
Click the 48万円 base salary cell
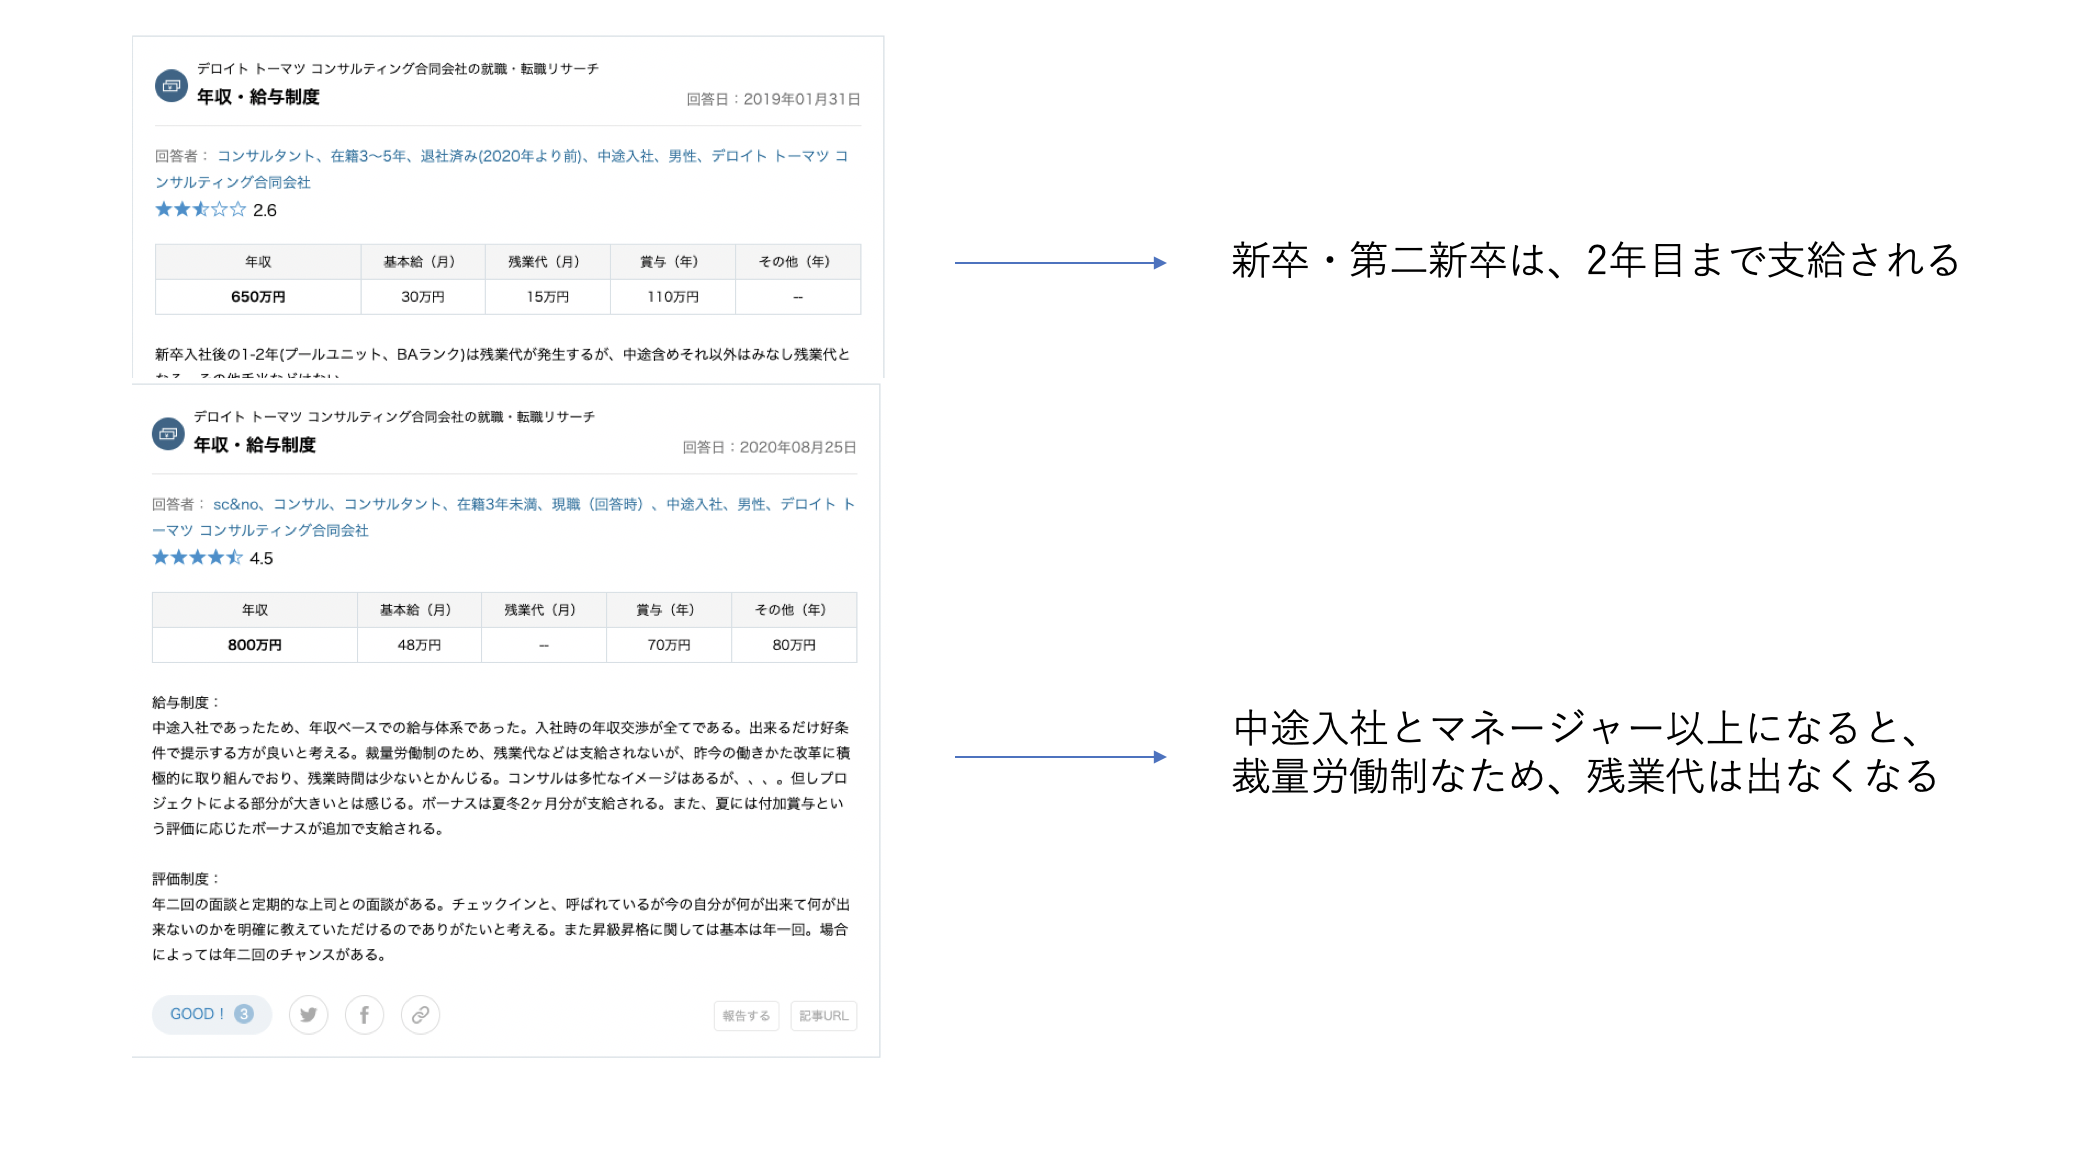tap(419, 645)
